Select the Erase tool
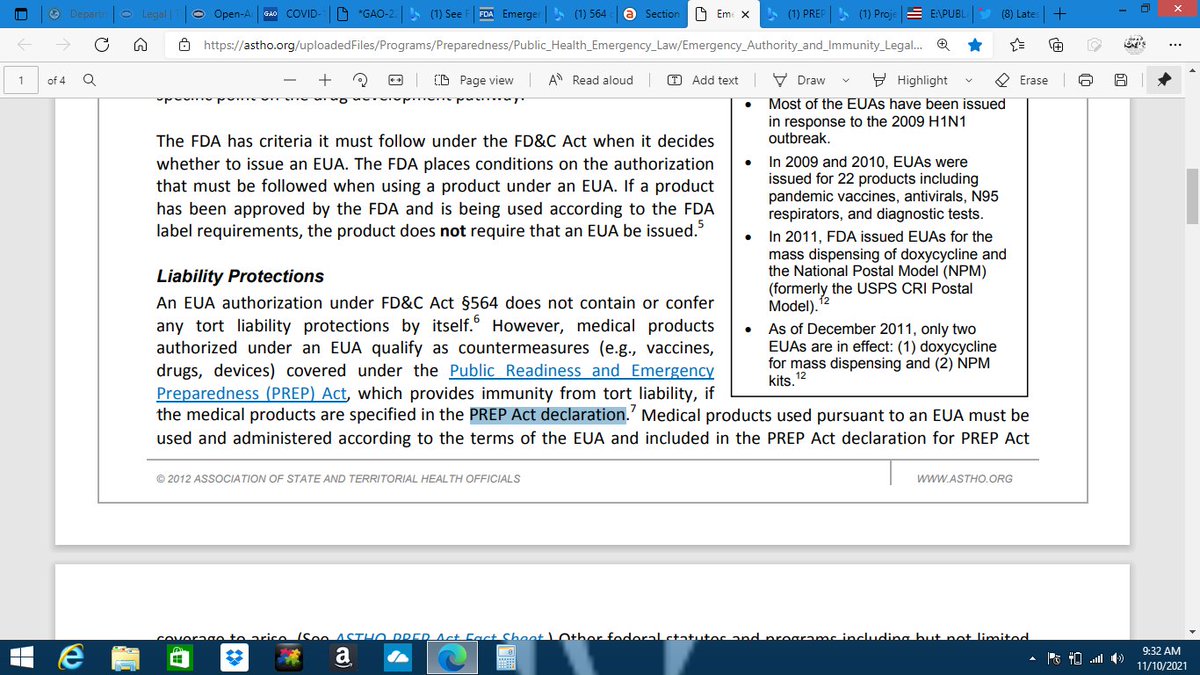Viewport: 1200px width, 675px height. tap(1021, 80)
